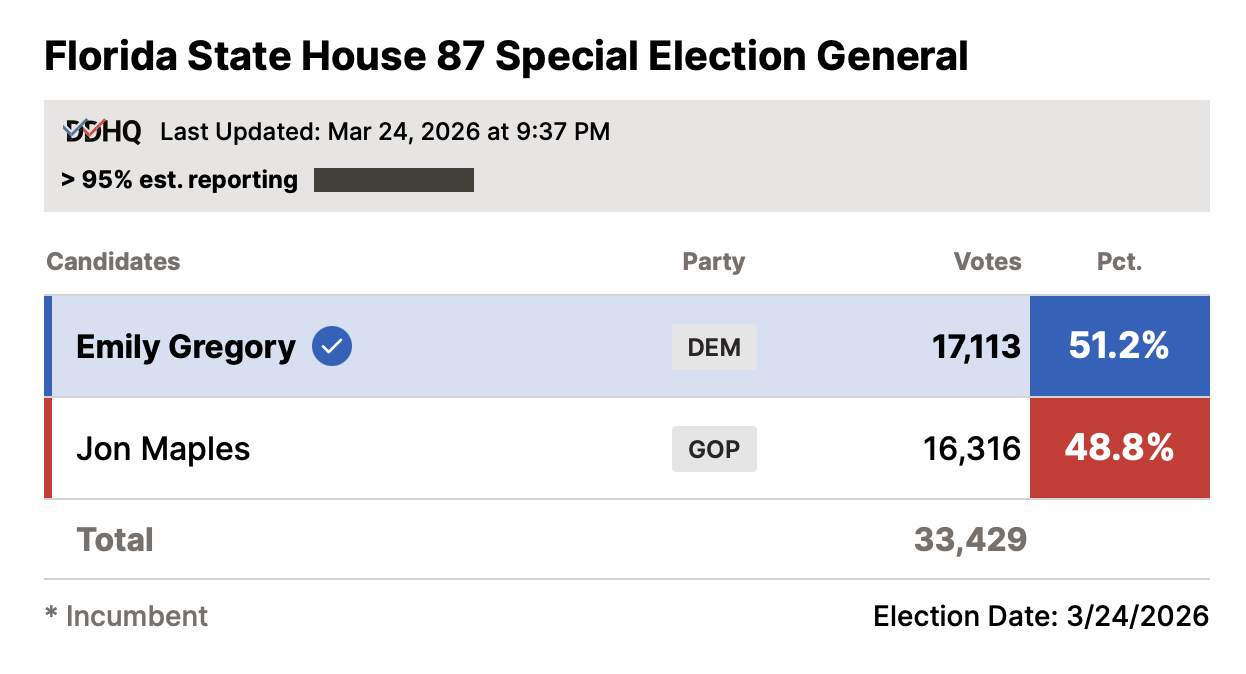Click the blue 51.2% percentage box
Viewport: 1246px width, 674px height.
(x=1119, y=347)
